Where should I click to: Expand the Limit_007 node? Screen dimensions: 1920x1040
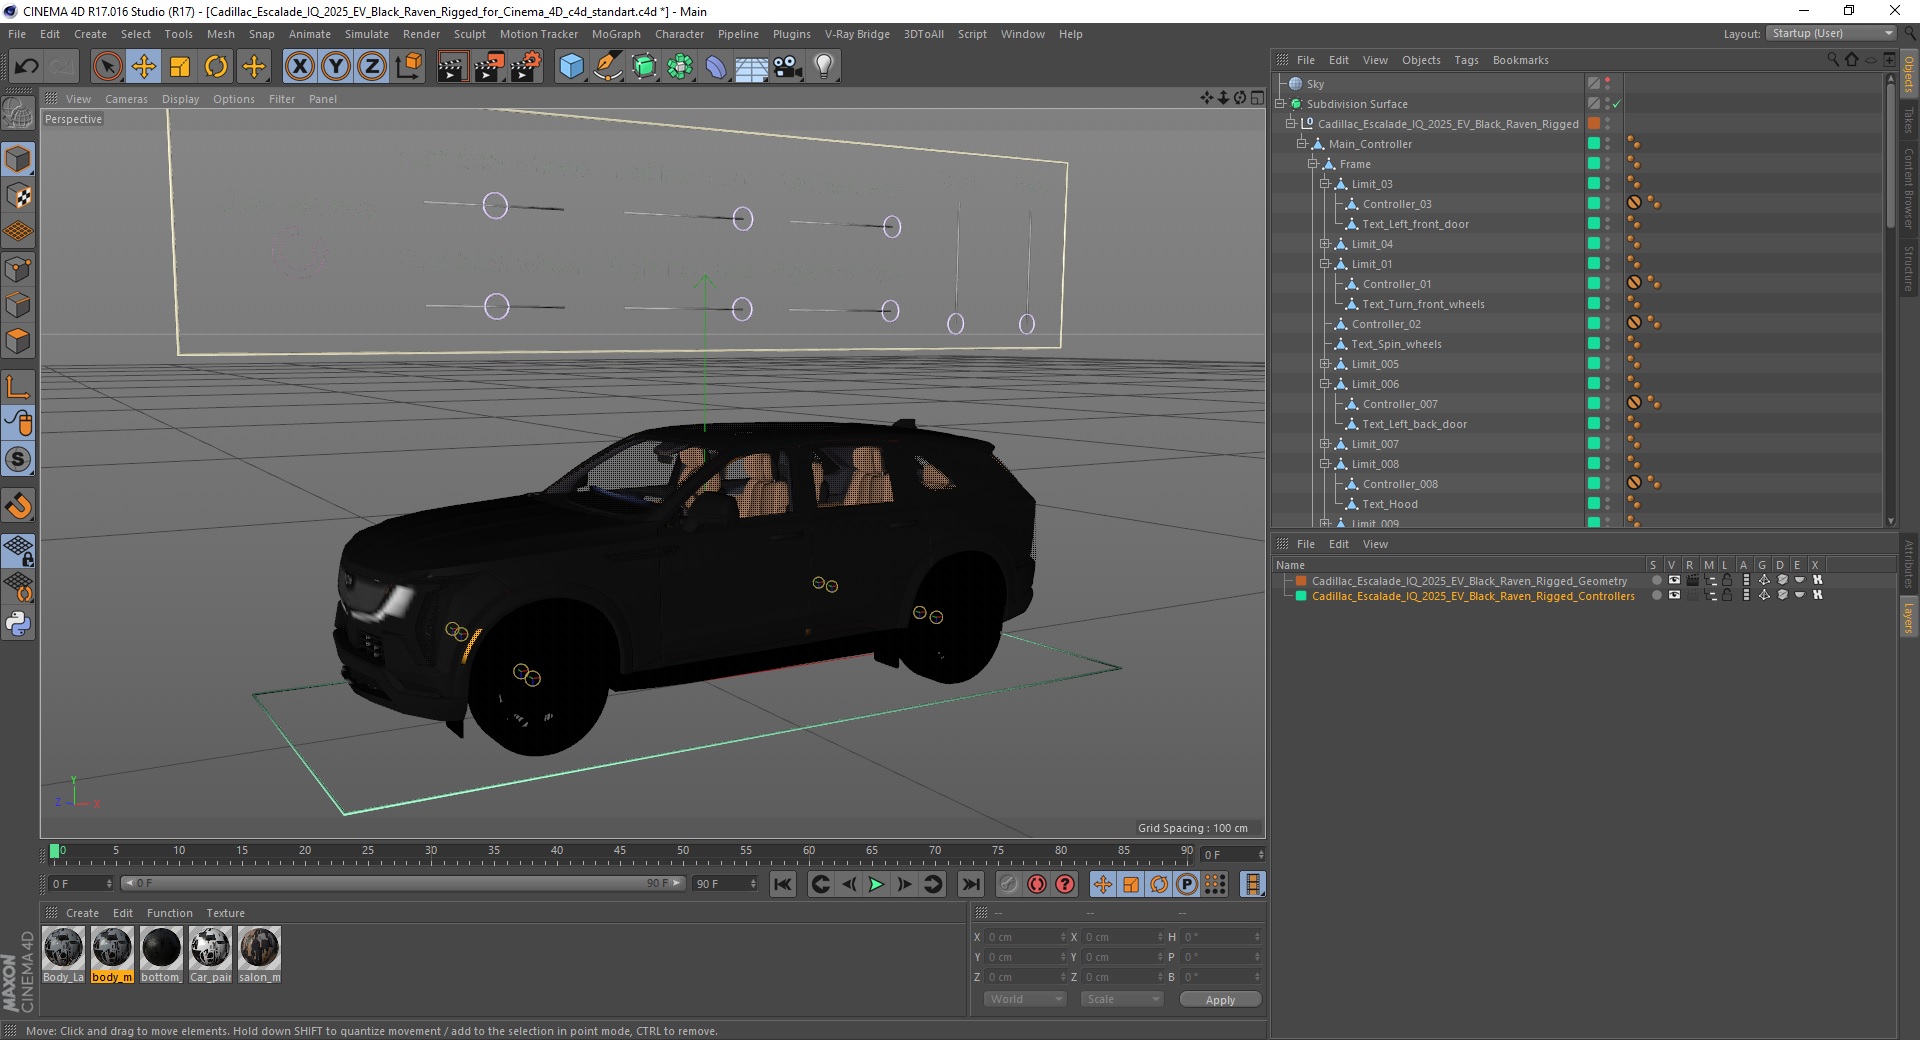[1324, 444]
